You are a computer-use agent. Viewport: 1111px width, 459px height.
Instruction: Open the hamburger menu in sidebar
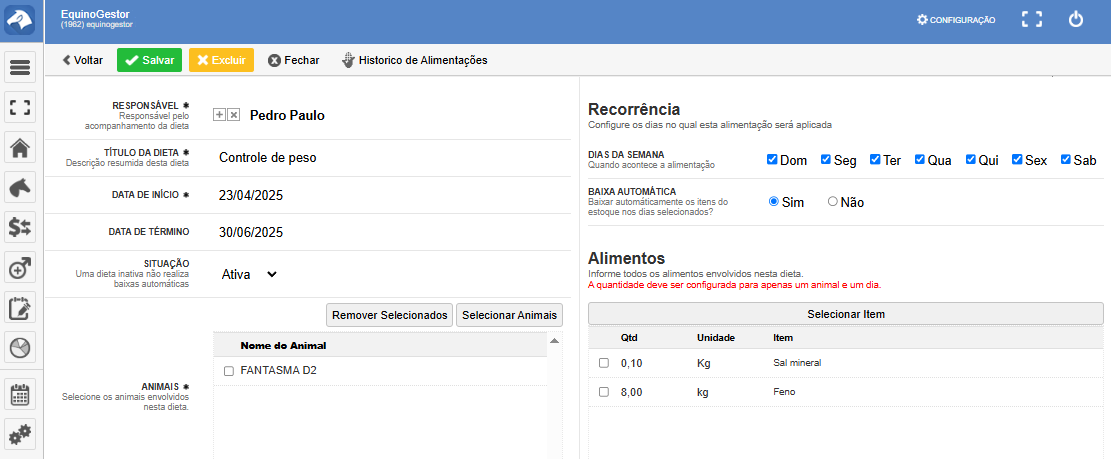click(x=21, y=68)
